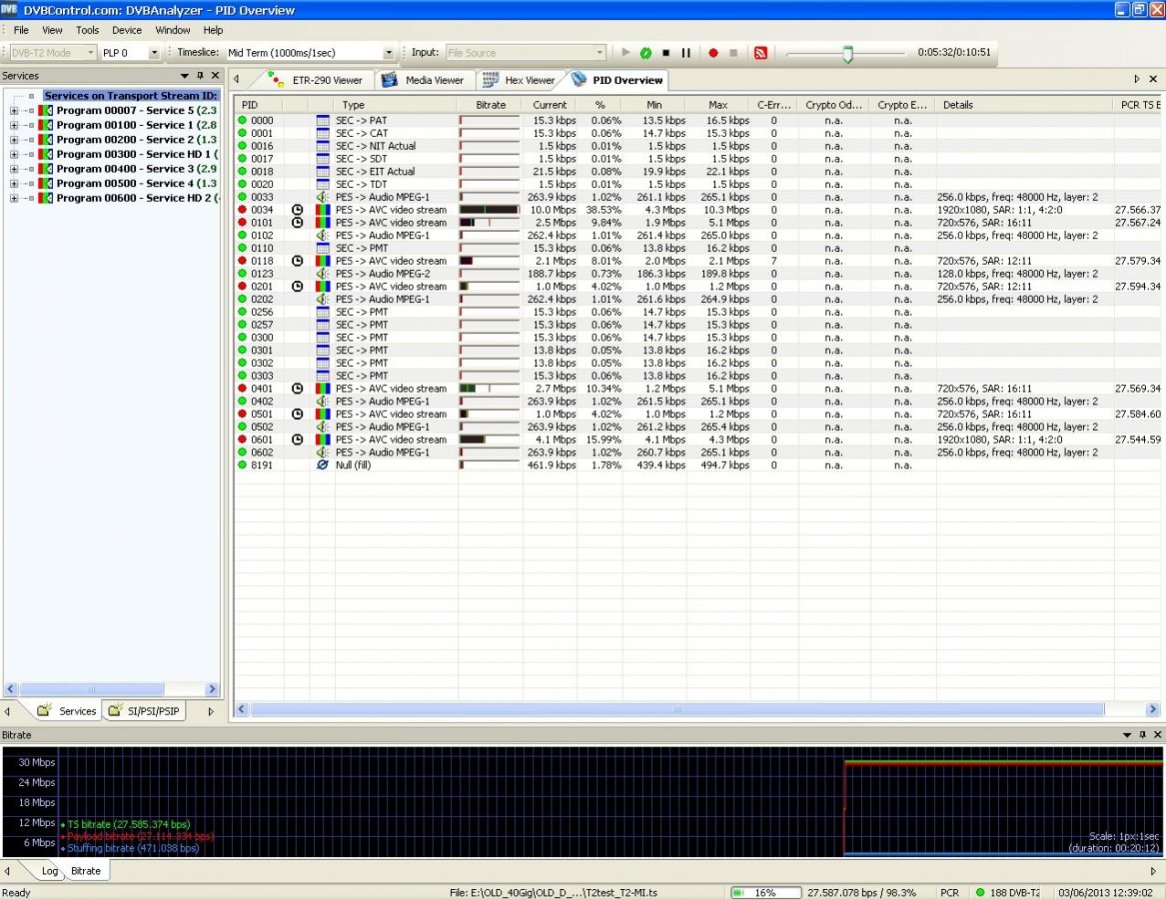Open the Tools menu
1166x900 pixels.
tap(87, 30)
